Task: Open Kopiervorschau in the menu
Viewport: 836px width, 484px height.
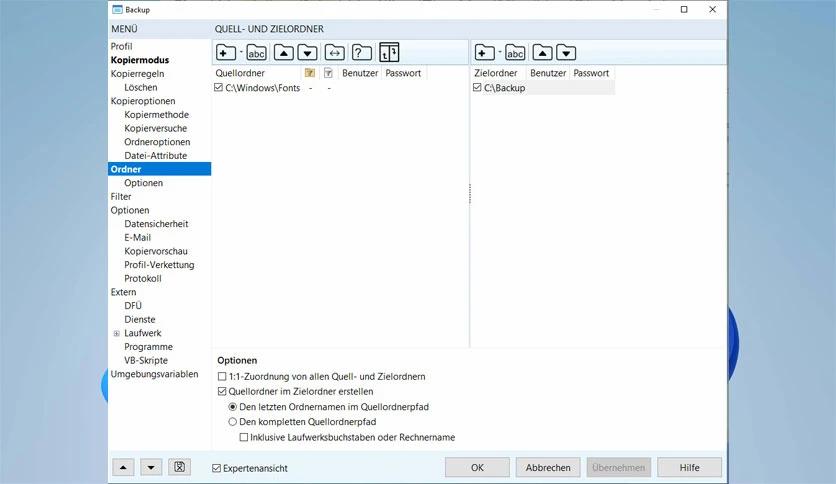Action: coord(156,251)
